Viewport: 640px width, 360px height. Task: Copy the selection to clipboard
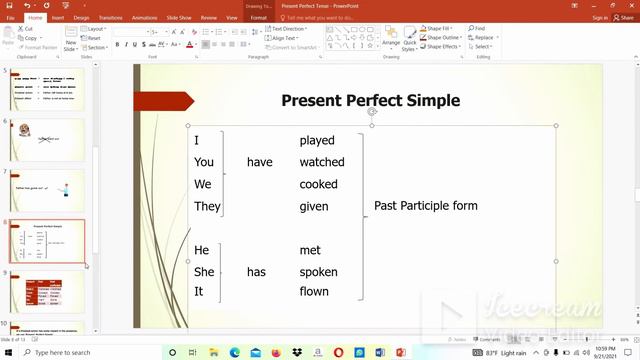click(x=27, y=38)
